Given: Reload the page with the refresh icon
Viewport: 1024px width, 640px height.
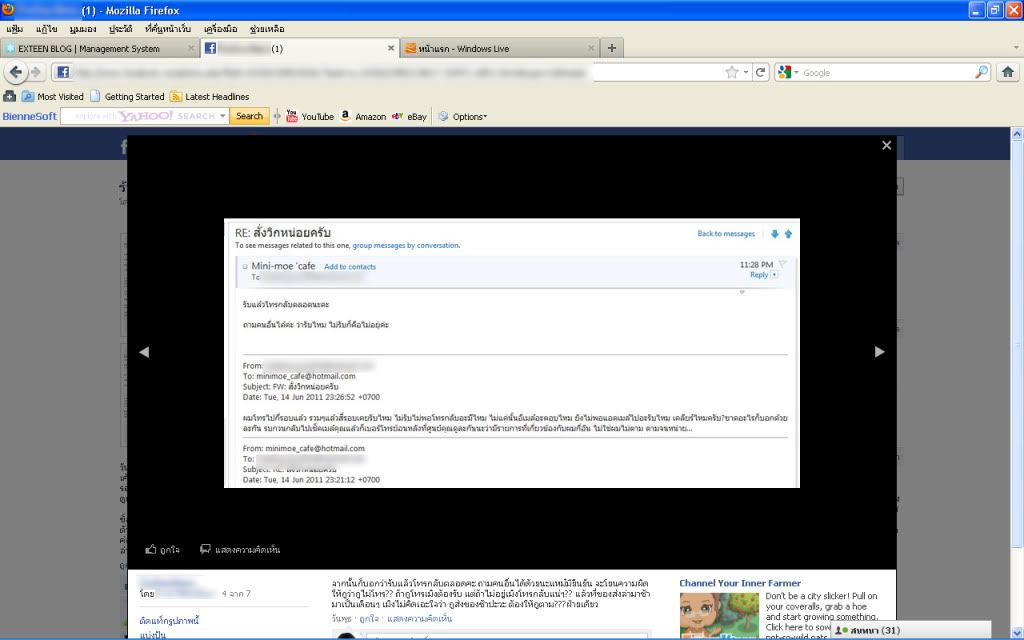Looking at the screenshot, I should coord(760,72).
